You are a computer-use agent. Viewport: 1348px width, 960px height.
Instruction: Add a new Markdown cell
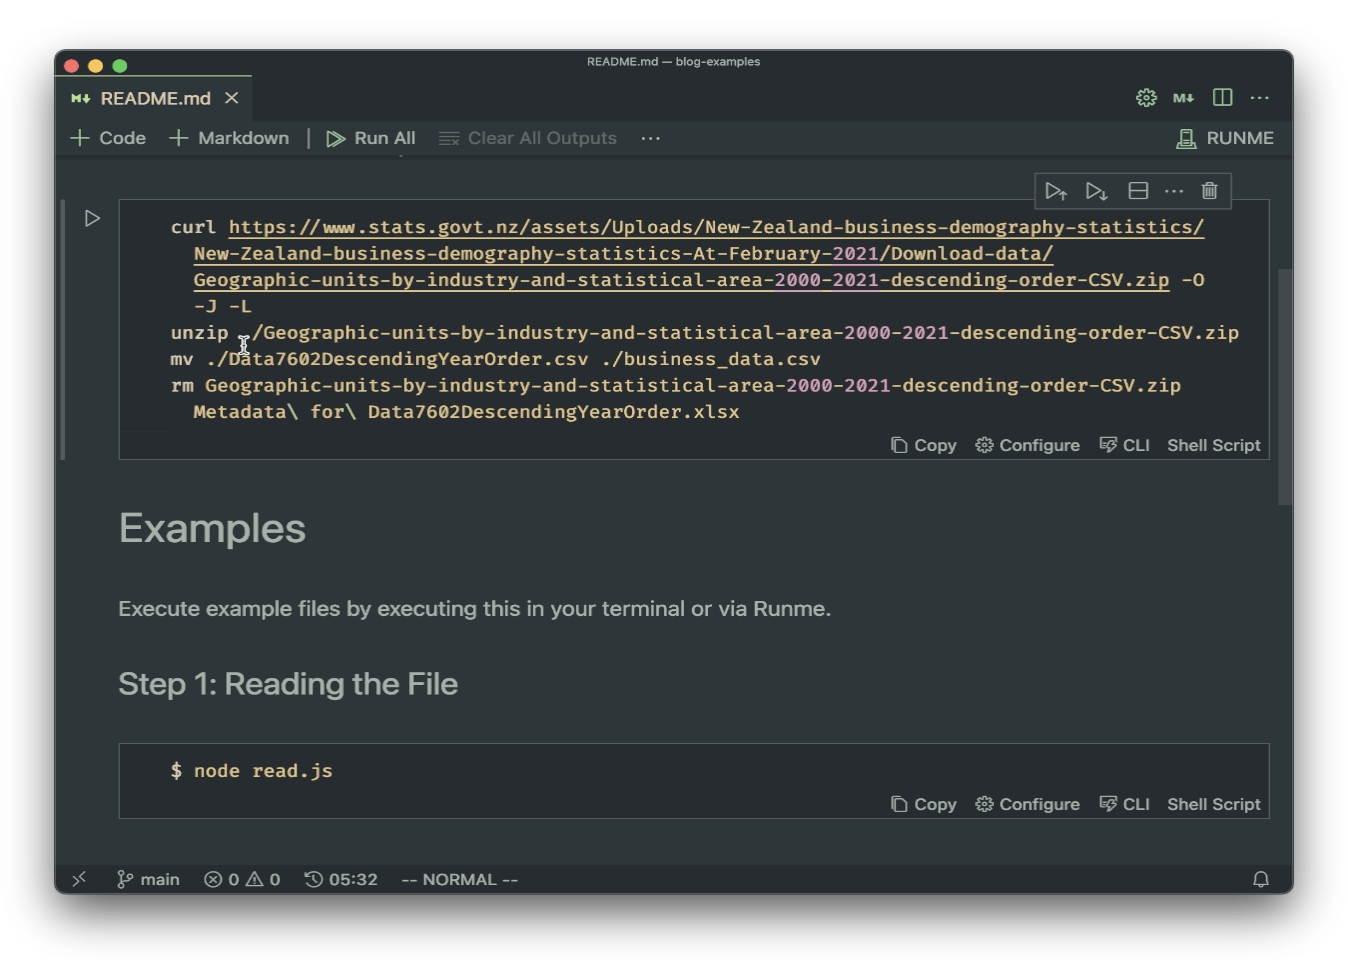[x=229, y=138]
